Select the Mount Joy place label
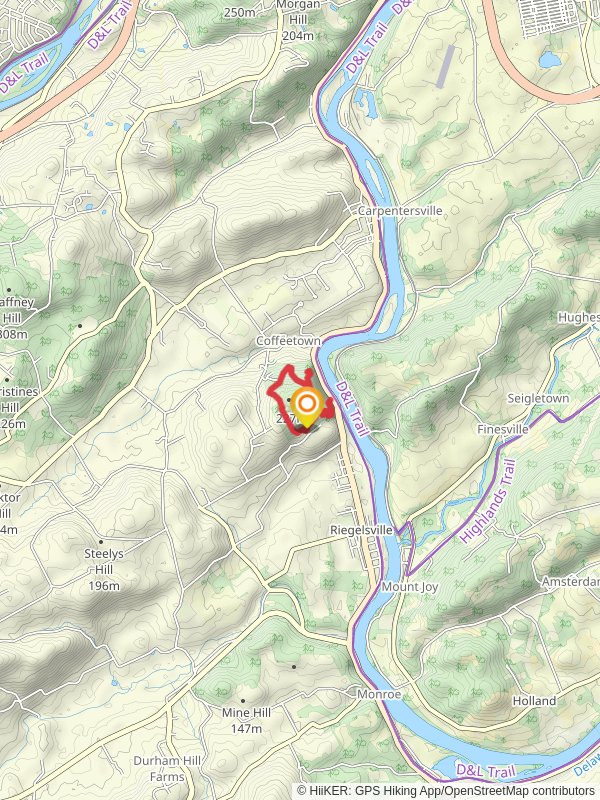 (410, 587)
